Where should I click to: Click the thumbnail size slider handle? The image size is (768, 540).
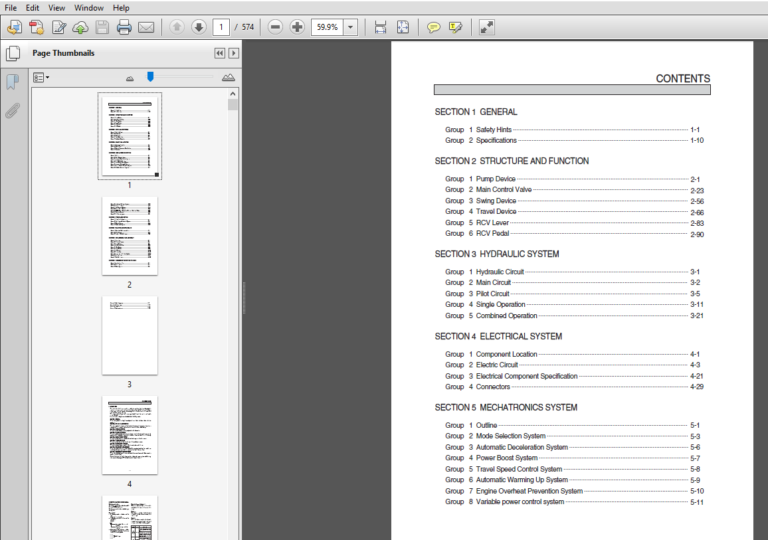(150, 76)
